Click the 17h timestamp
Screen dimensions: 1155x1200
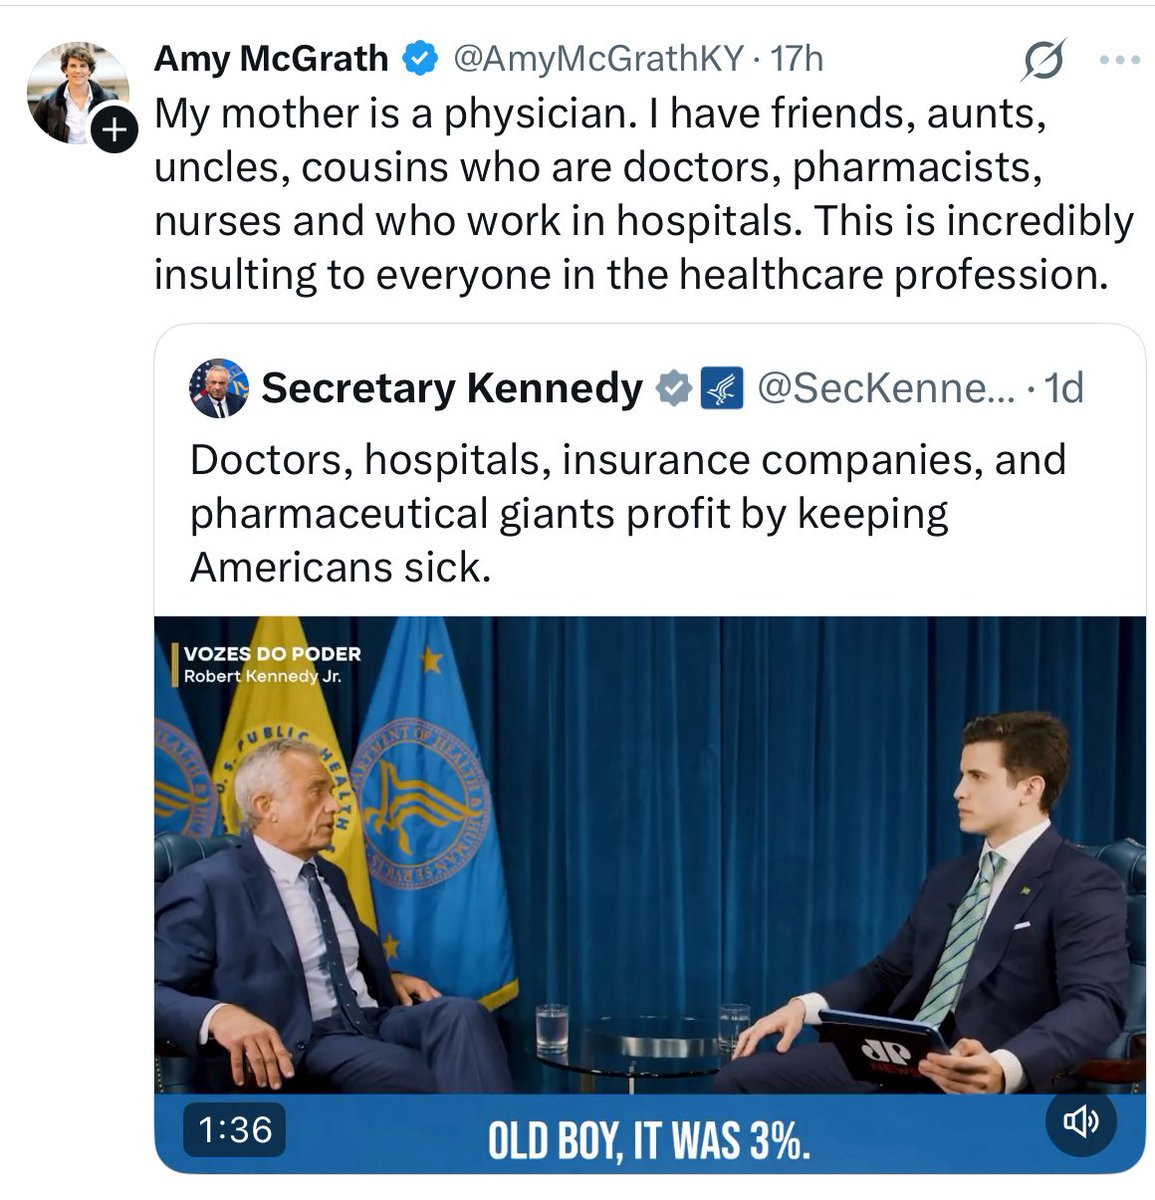coord(798,59)
